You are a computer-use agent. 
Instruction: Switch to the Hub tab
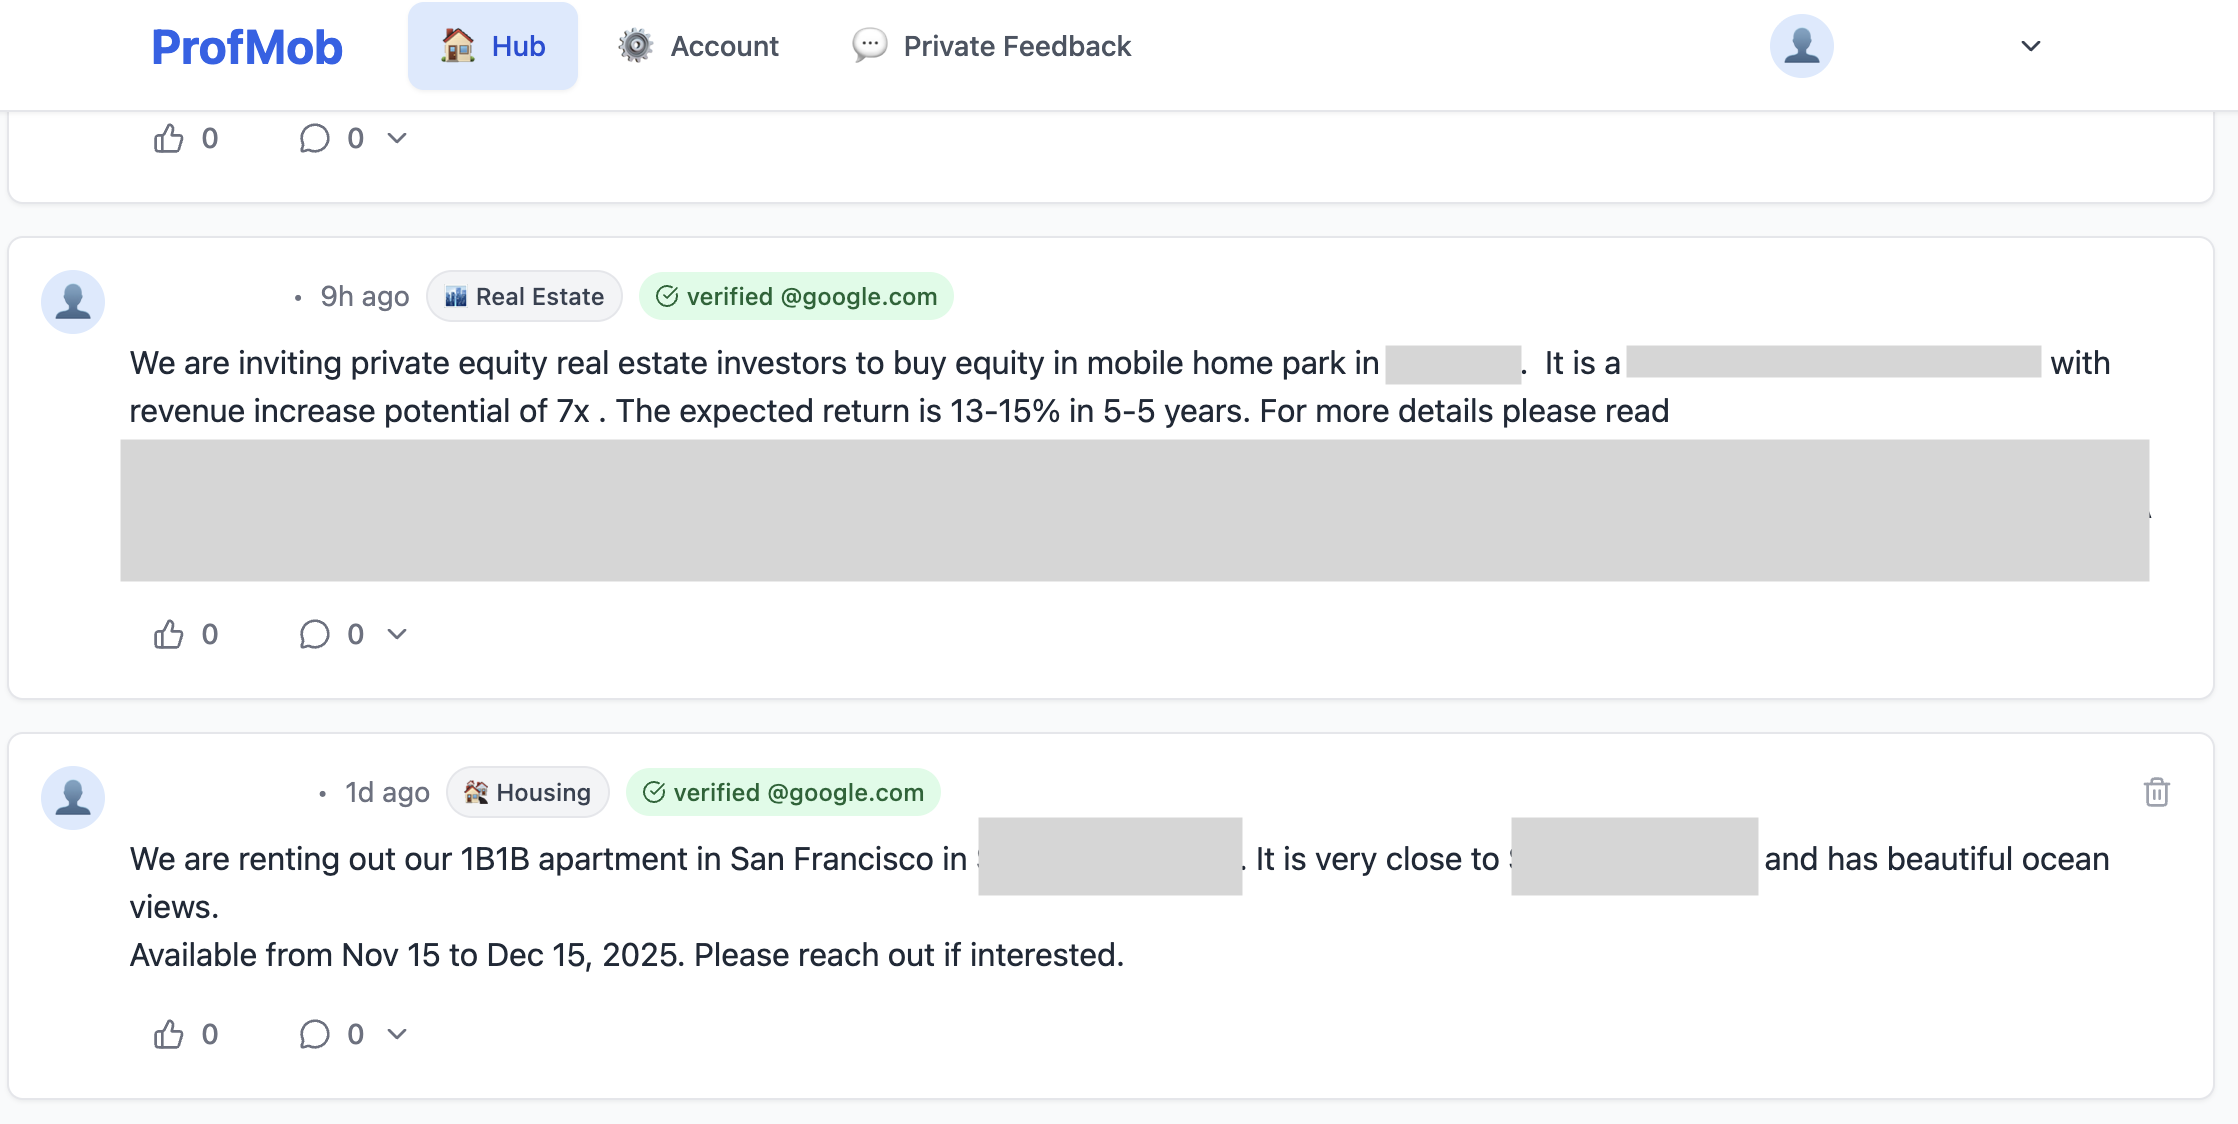(493, 46)
